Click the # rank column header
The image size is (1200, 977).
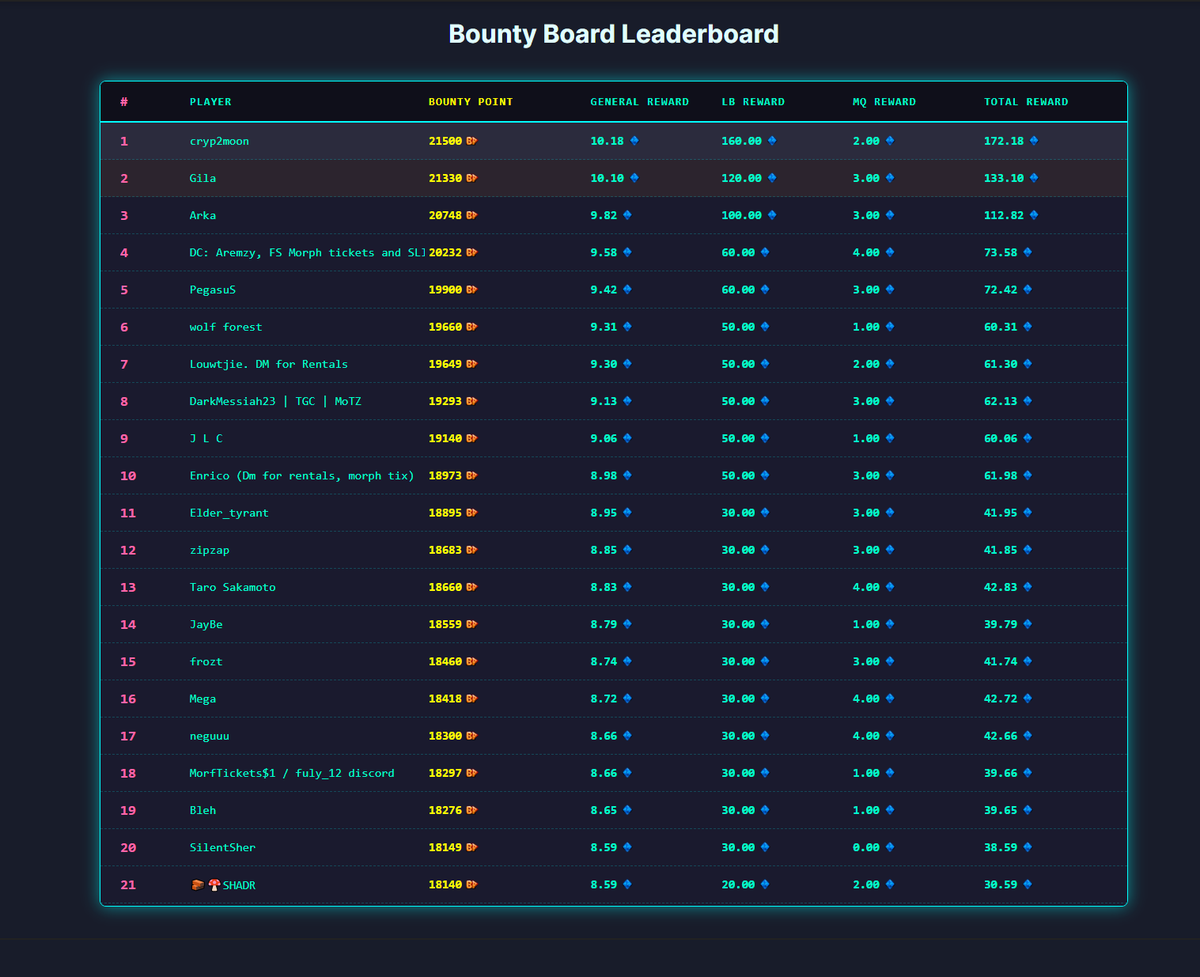tap(123, 102)
